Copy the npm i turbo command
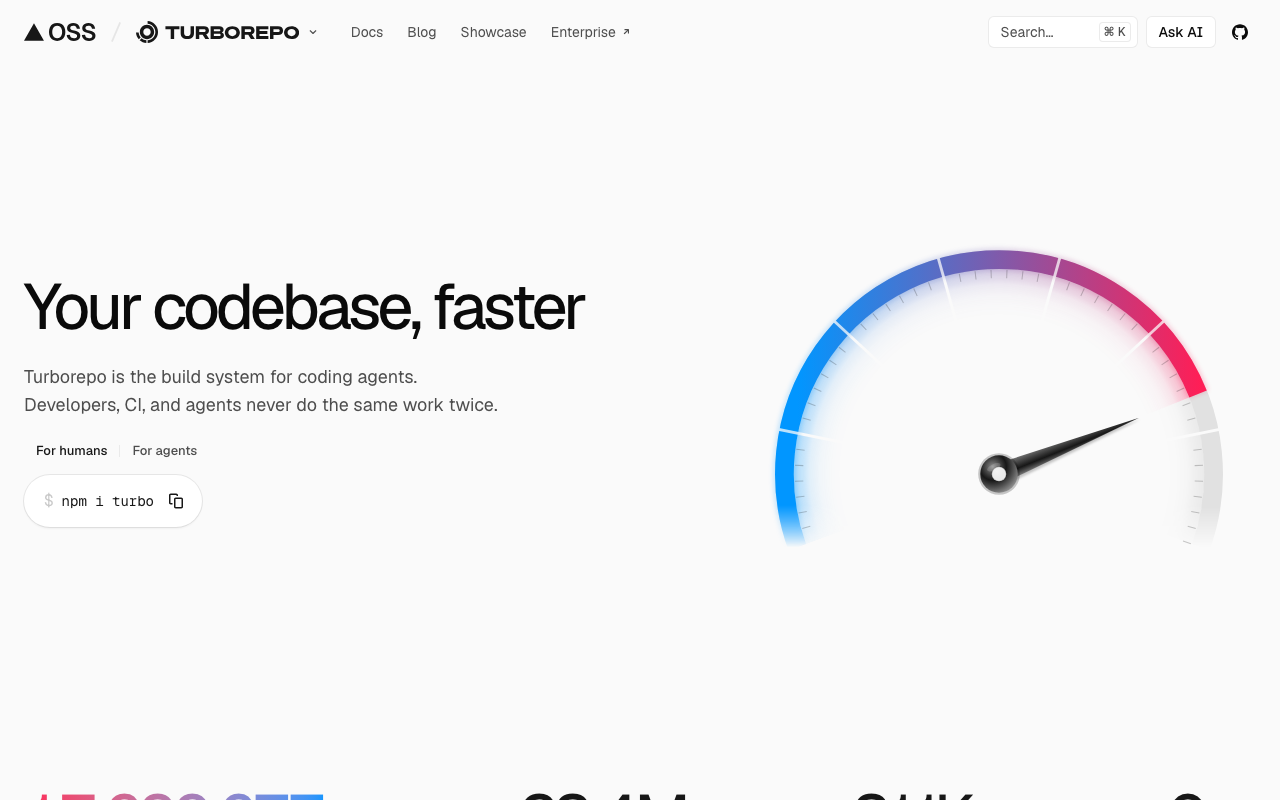The image size is (1280, 800). 176,501
